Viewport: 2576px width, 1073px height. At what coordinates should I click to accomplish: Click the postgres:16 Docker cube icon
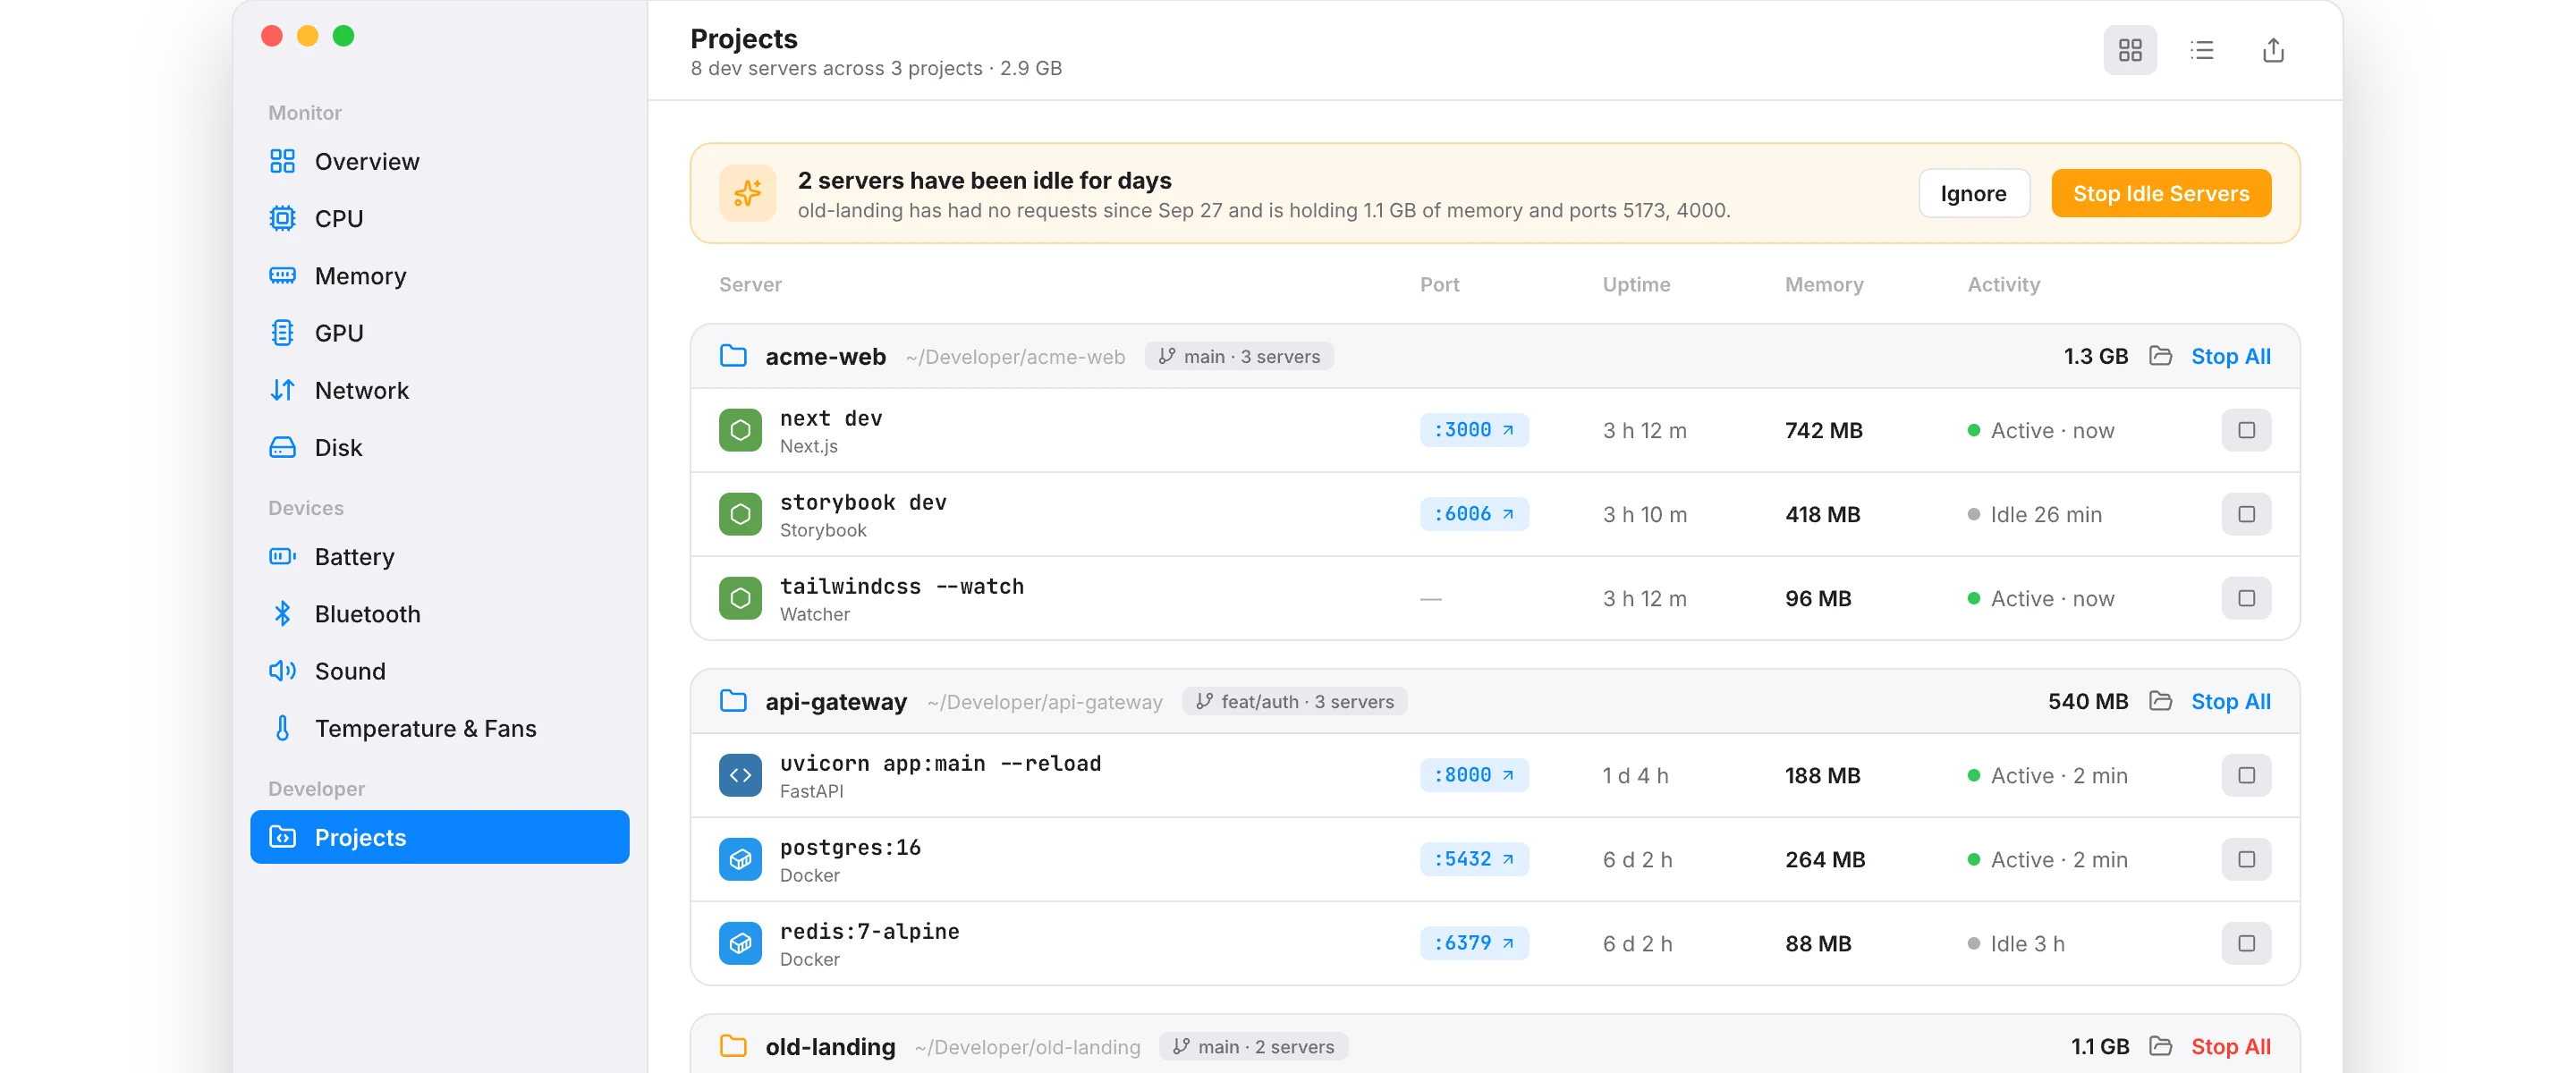[x=740, y=859]
